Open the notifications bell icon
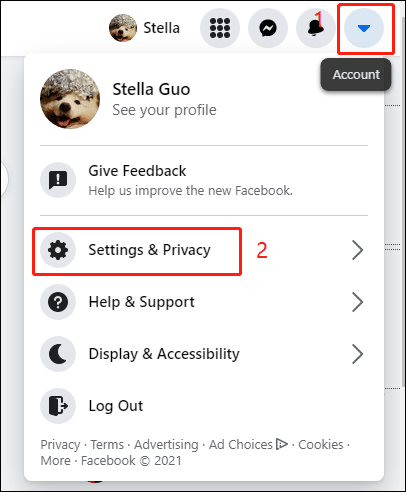The height and width of the screenshot is (492, 406). tap(315, 28)
